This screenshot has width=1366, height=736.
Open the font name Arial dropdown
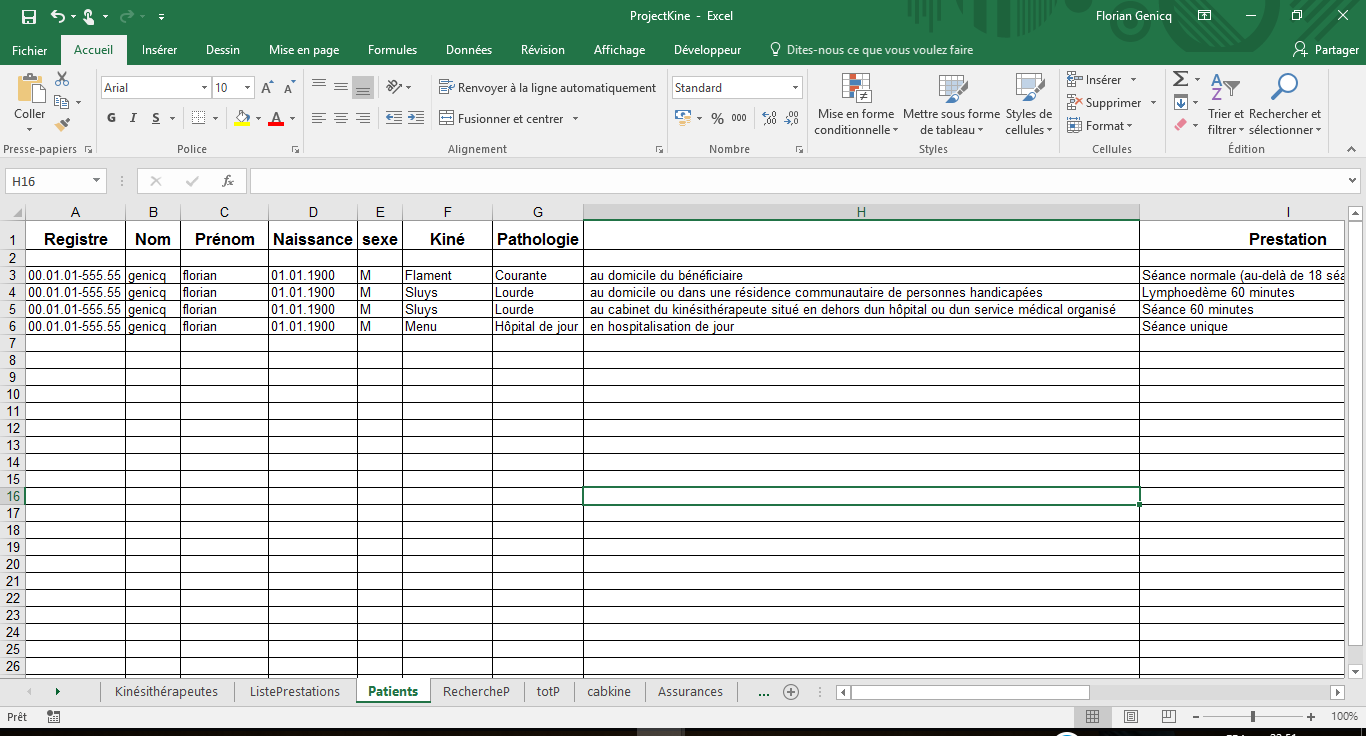204,88
